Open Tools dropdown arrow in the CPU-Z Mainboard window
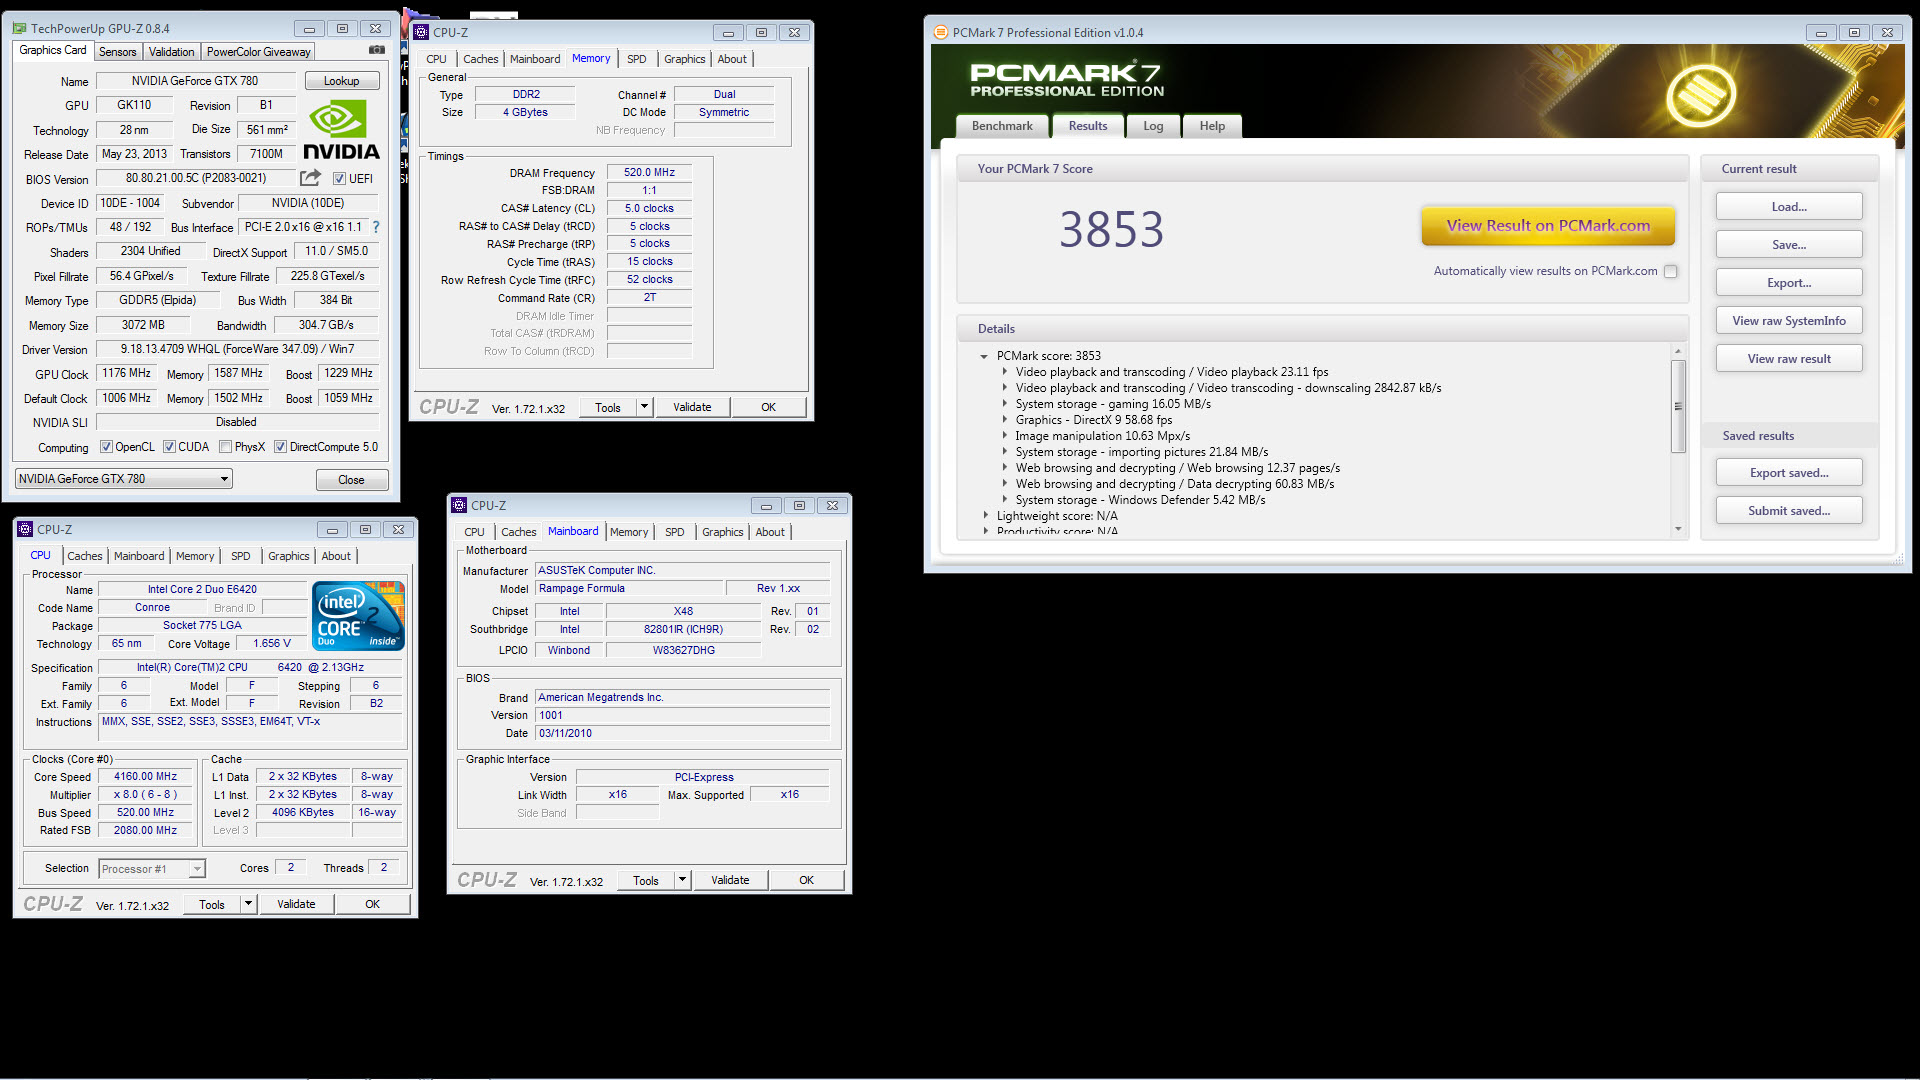Image resolution: width=1920 pixels, height=1080 pixels. coord(682,880)
